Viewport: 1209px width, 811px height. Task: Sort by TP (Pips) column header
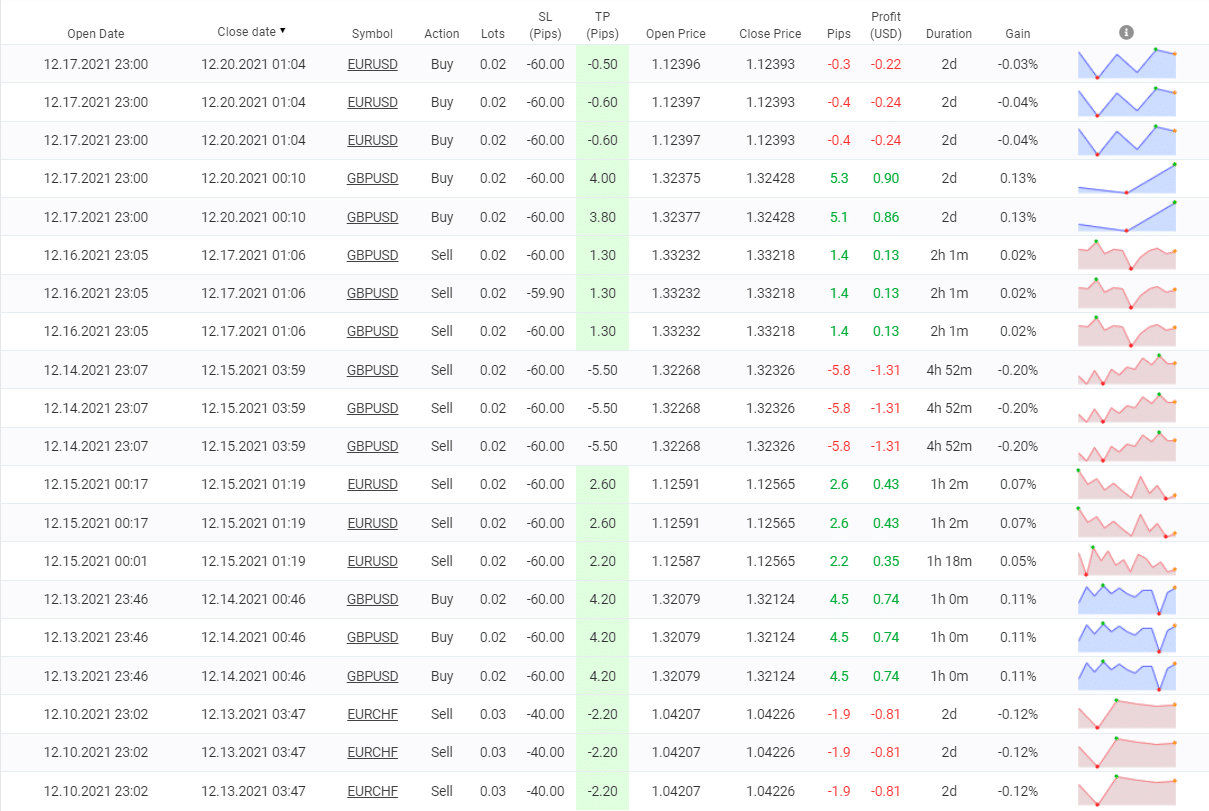click(x=602, y=25)
